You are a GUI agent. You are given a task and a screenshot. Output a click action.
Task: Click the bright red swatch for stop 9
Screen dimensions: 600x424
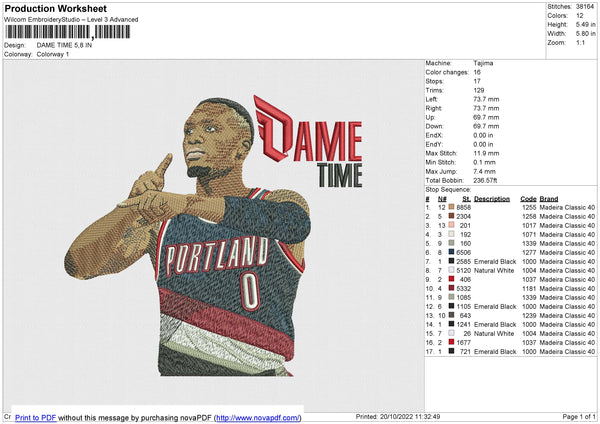coord(451,279)
